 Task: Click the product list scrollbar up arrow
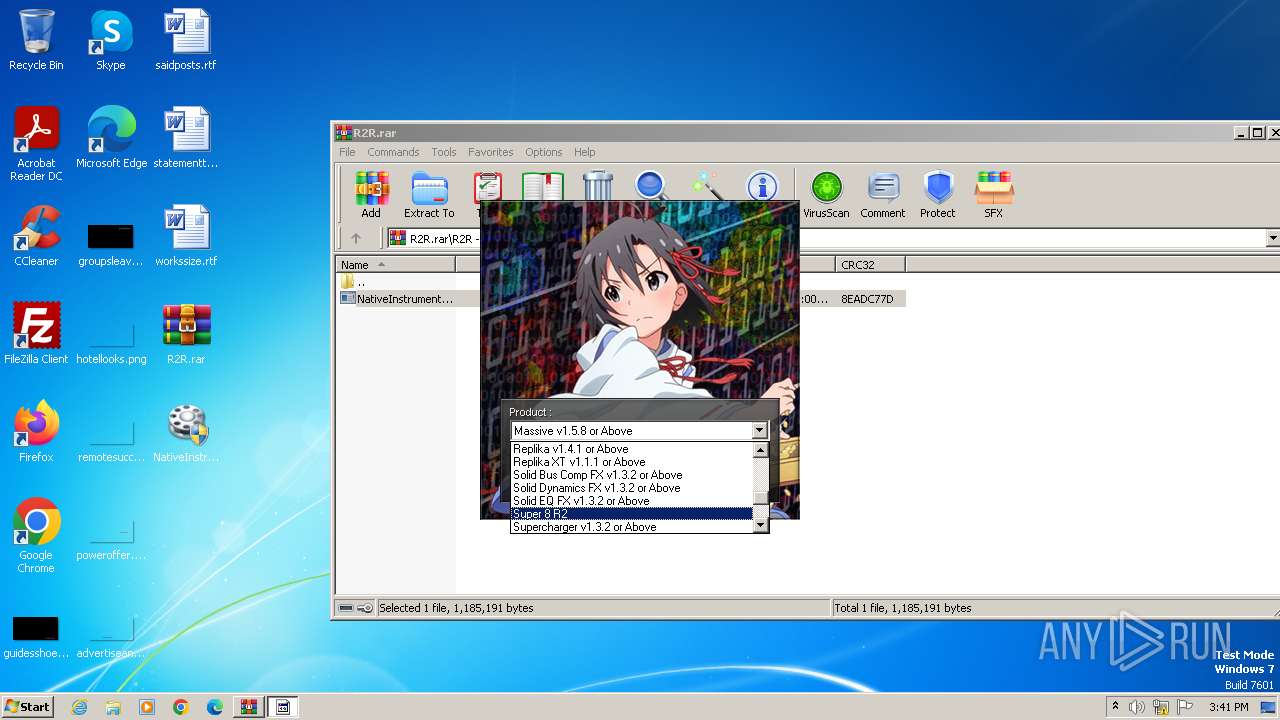coord(760,450)
